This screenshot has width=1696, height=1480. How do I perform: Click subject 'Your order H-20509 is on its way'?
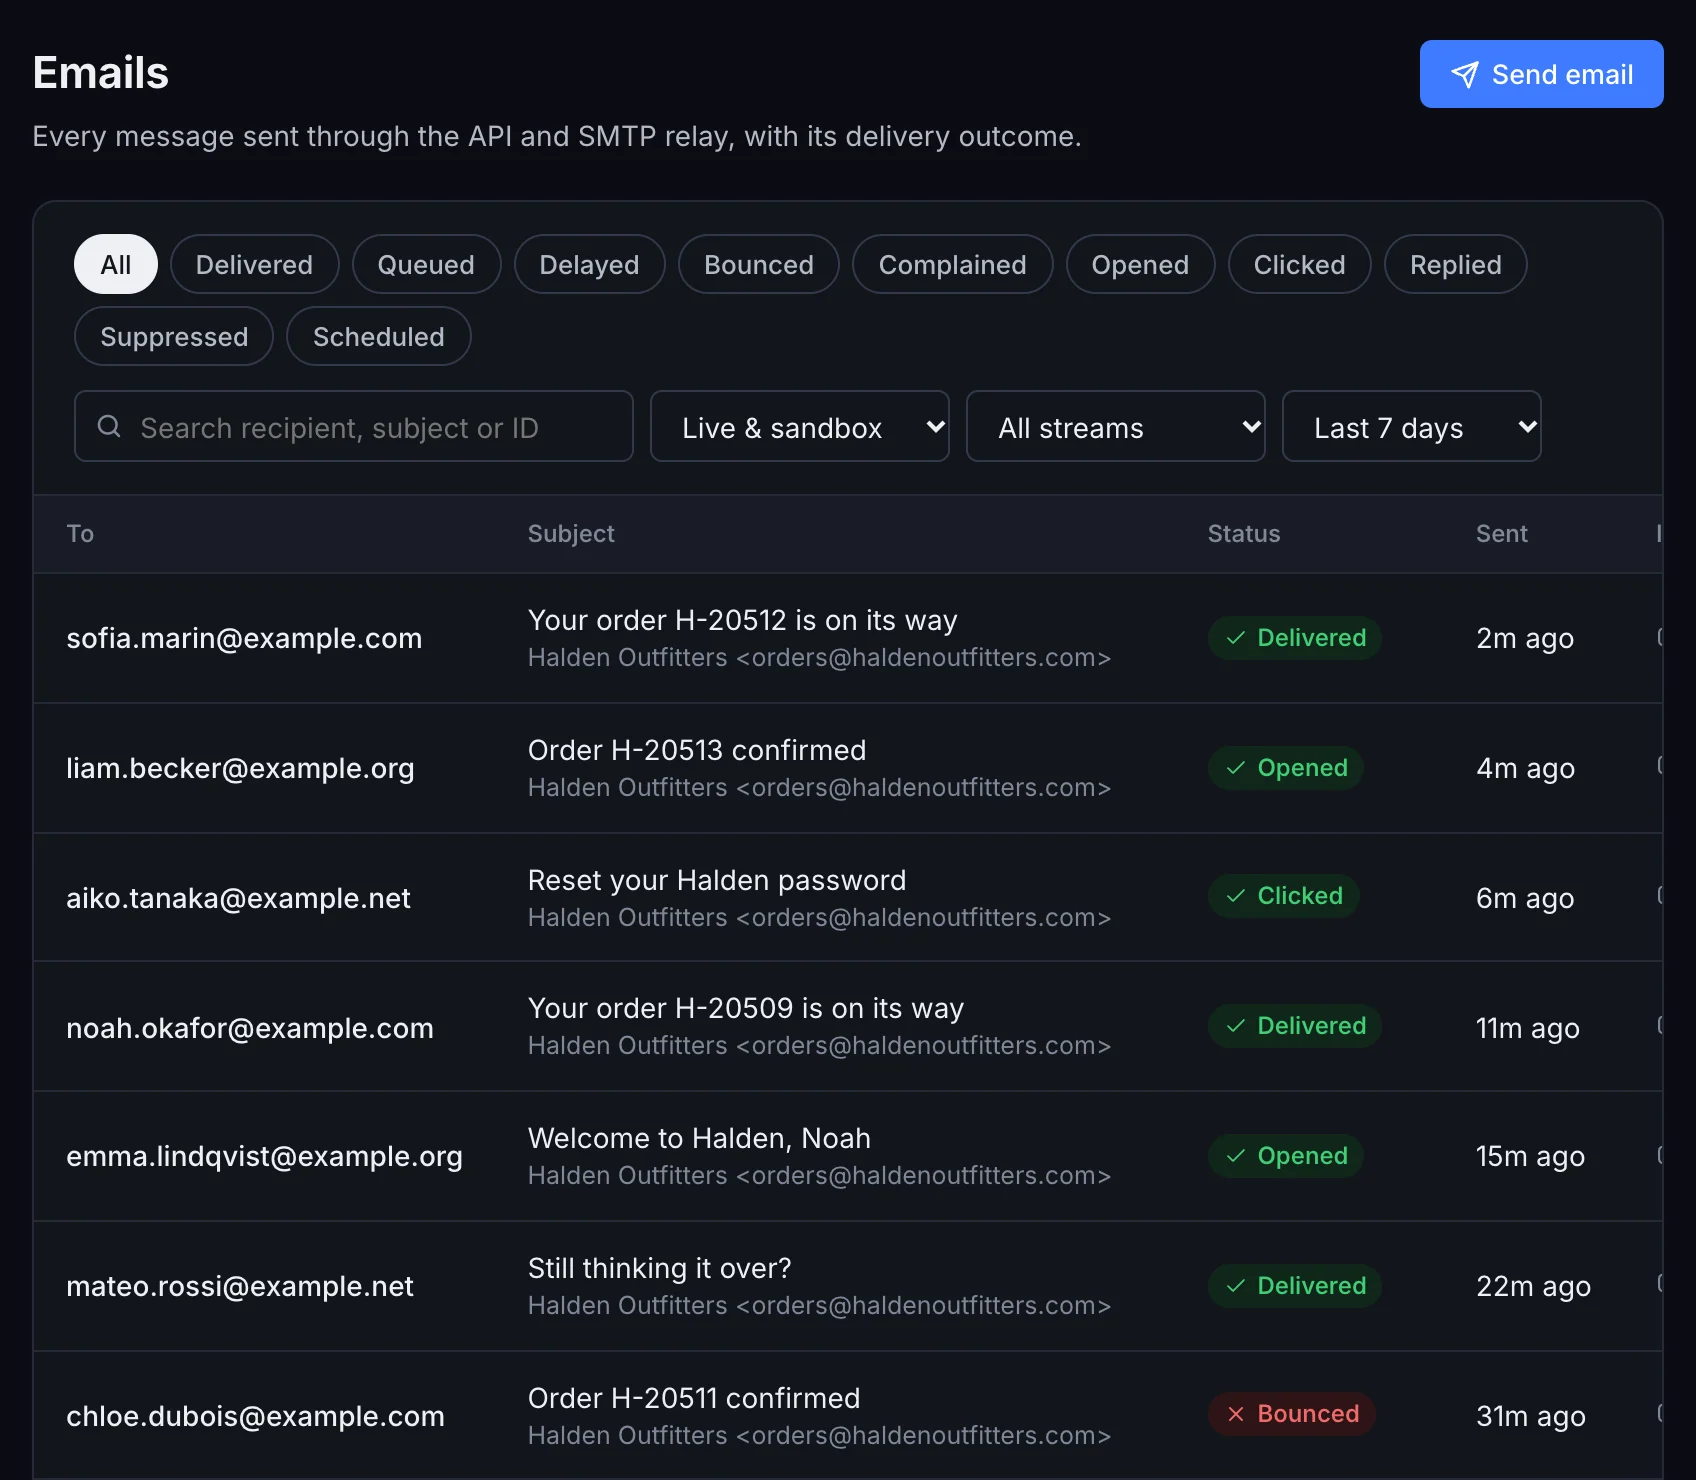745,1008
